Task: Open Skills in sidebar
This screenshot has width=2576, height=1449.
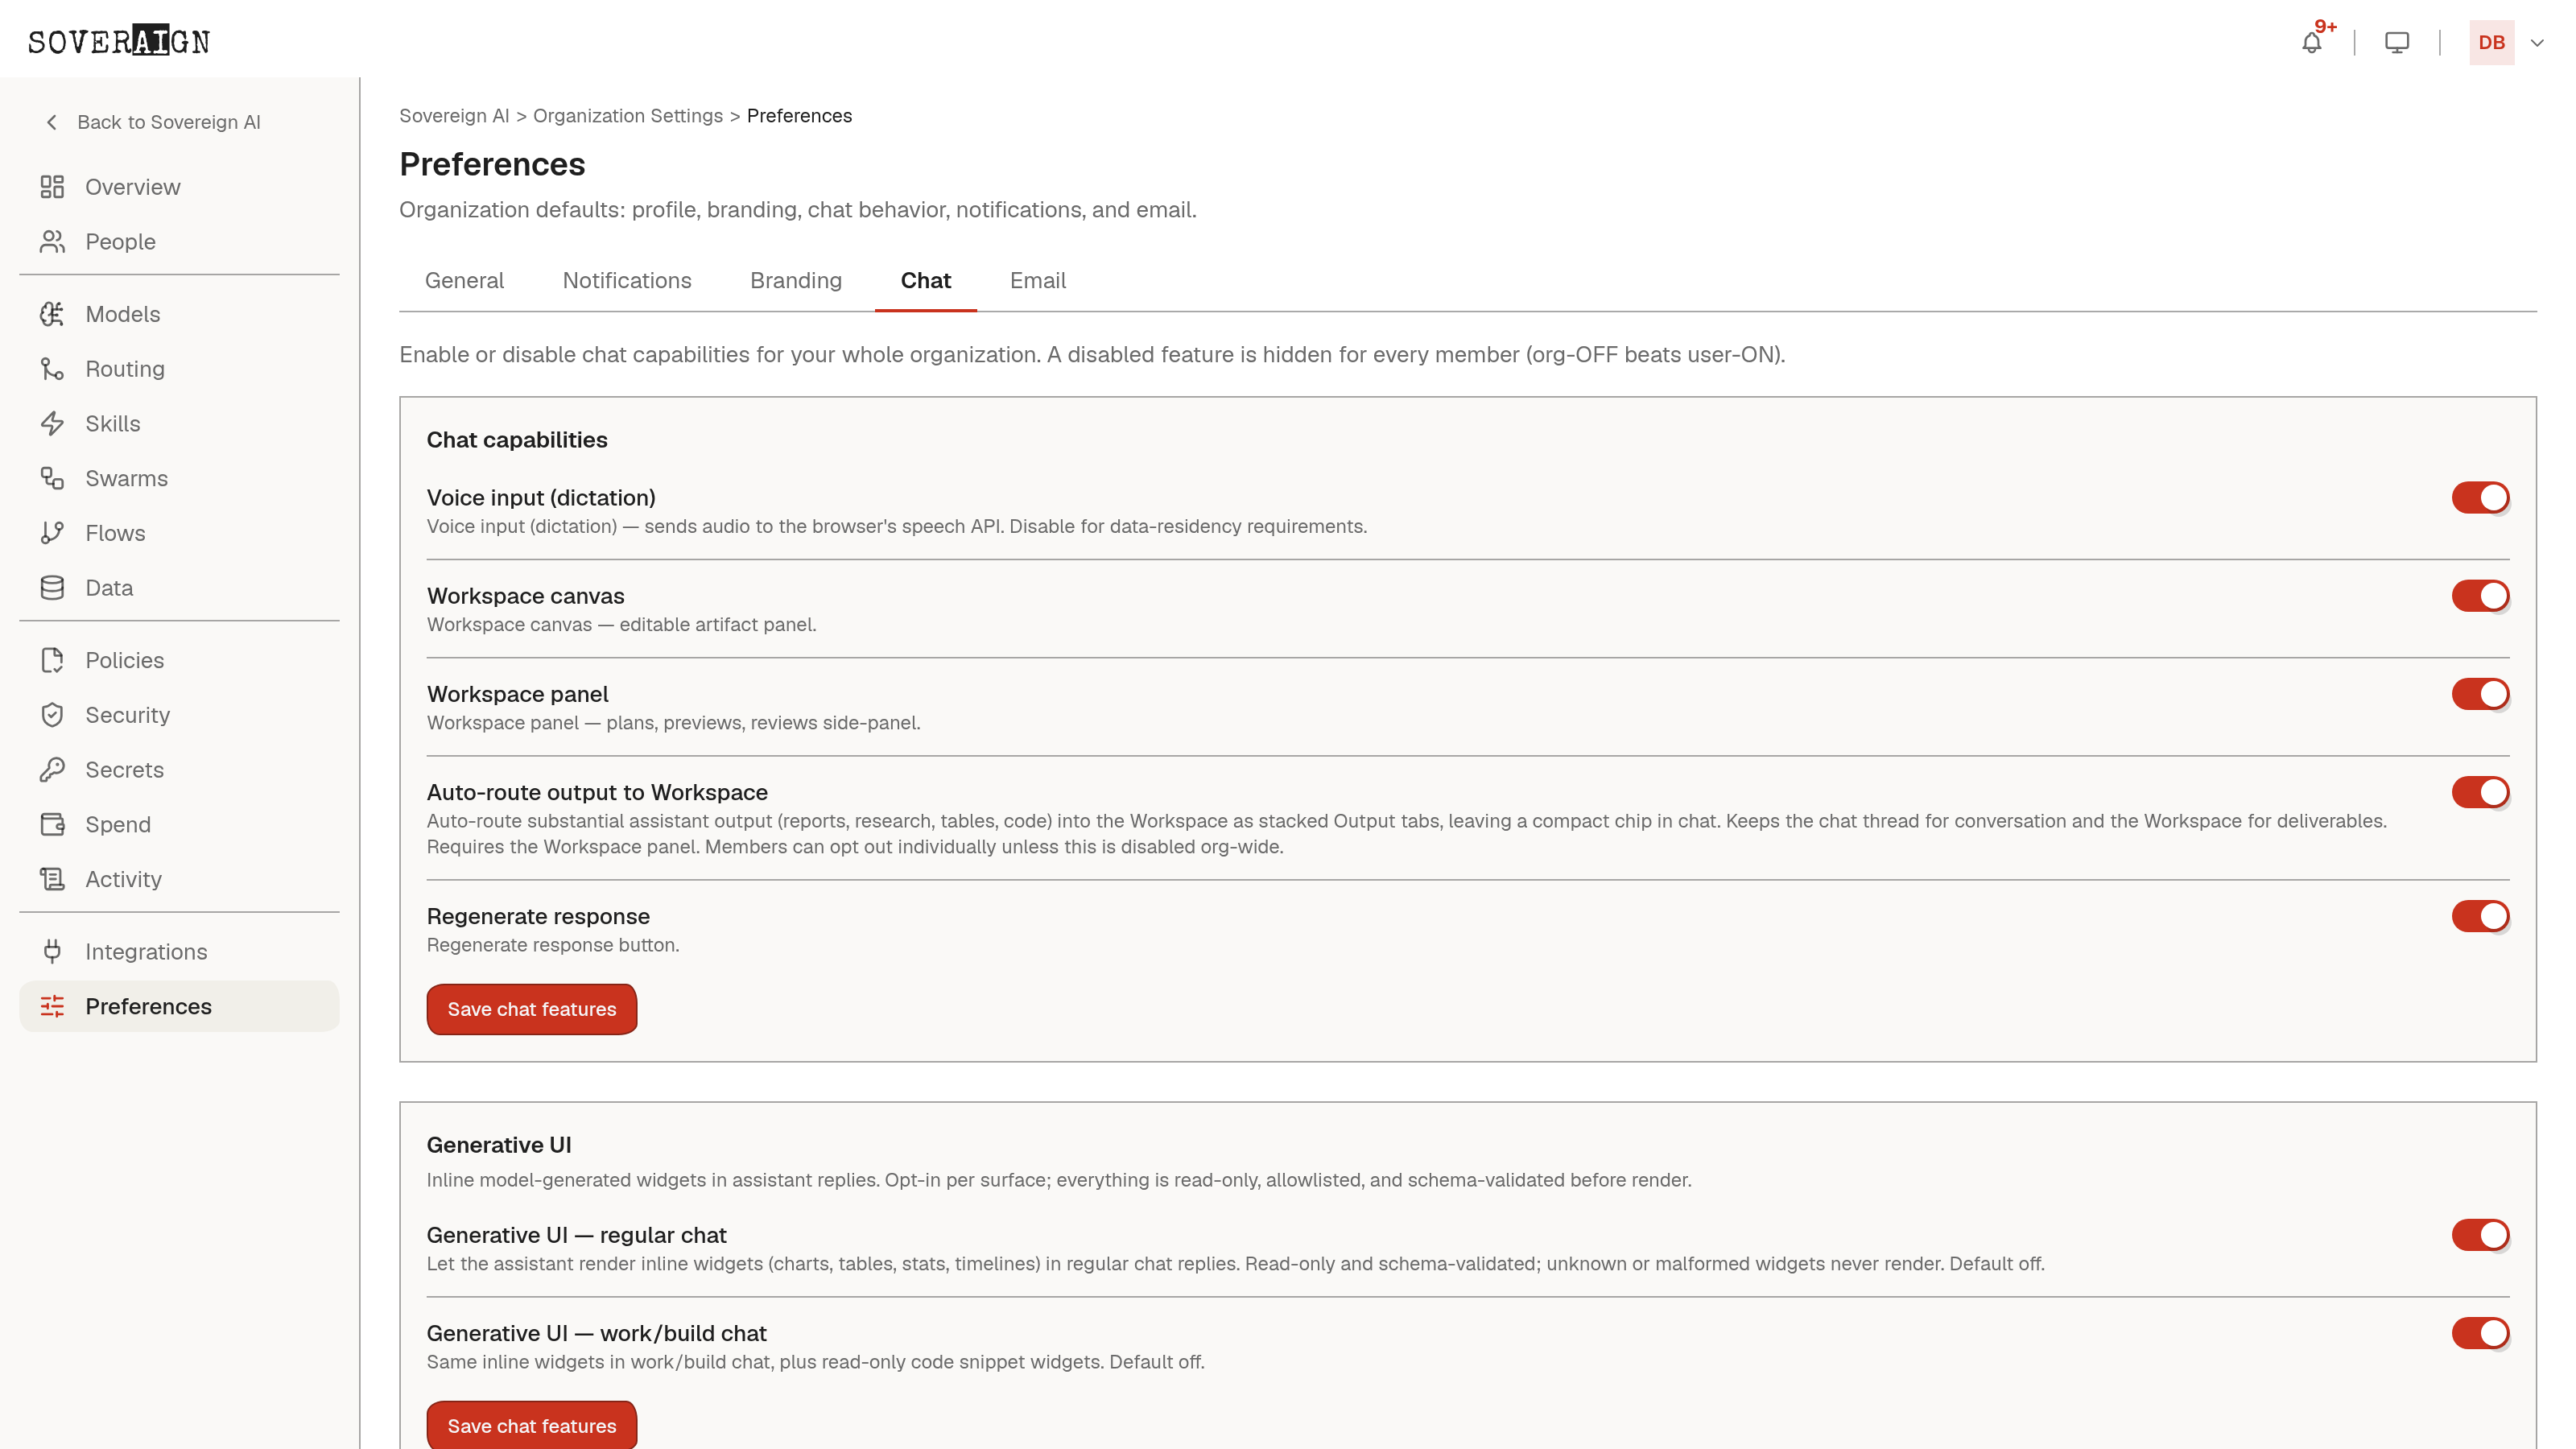Action: [x=179, y=424]
